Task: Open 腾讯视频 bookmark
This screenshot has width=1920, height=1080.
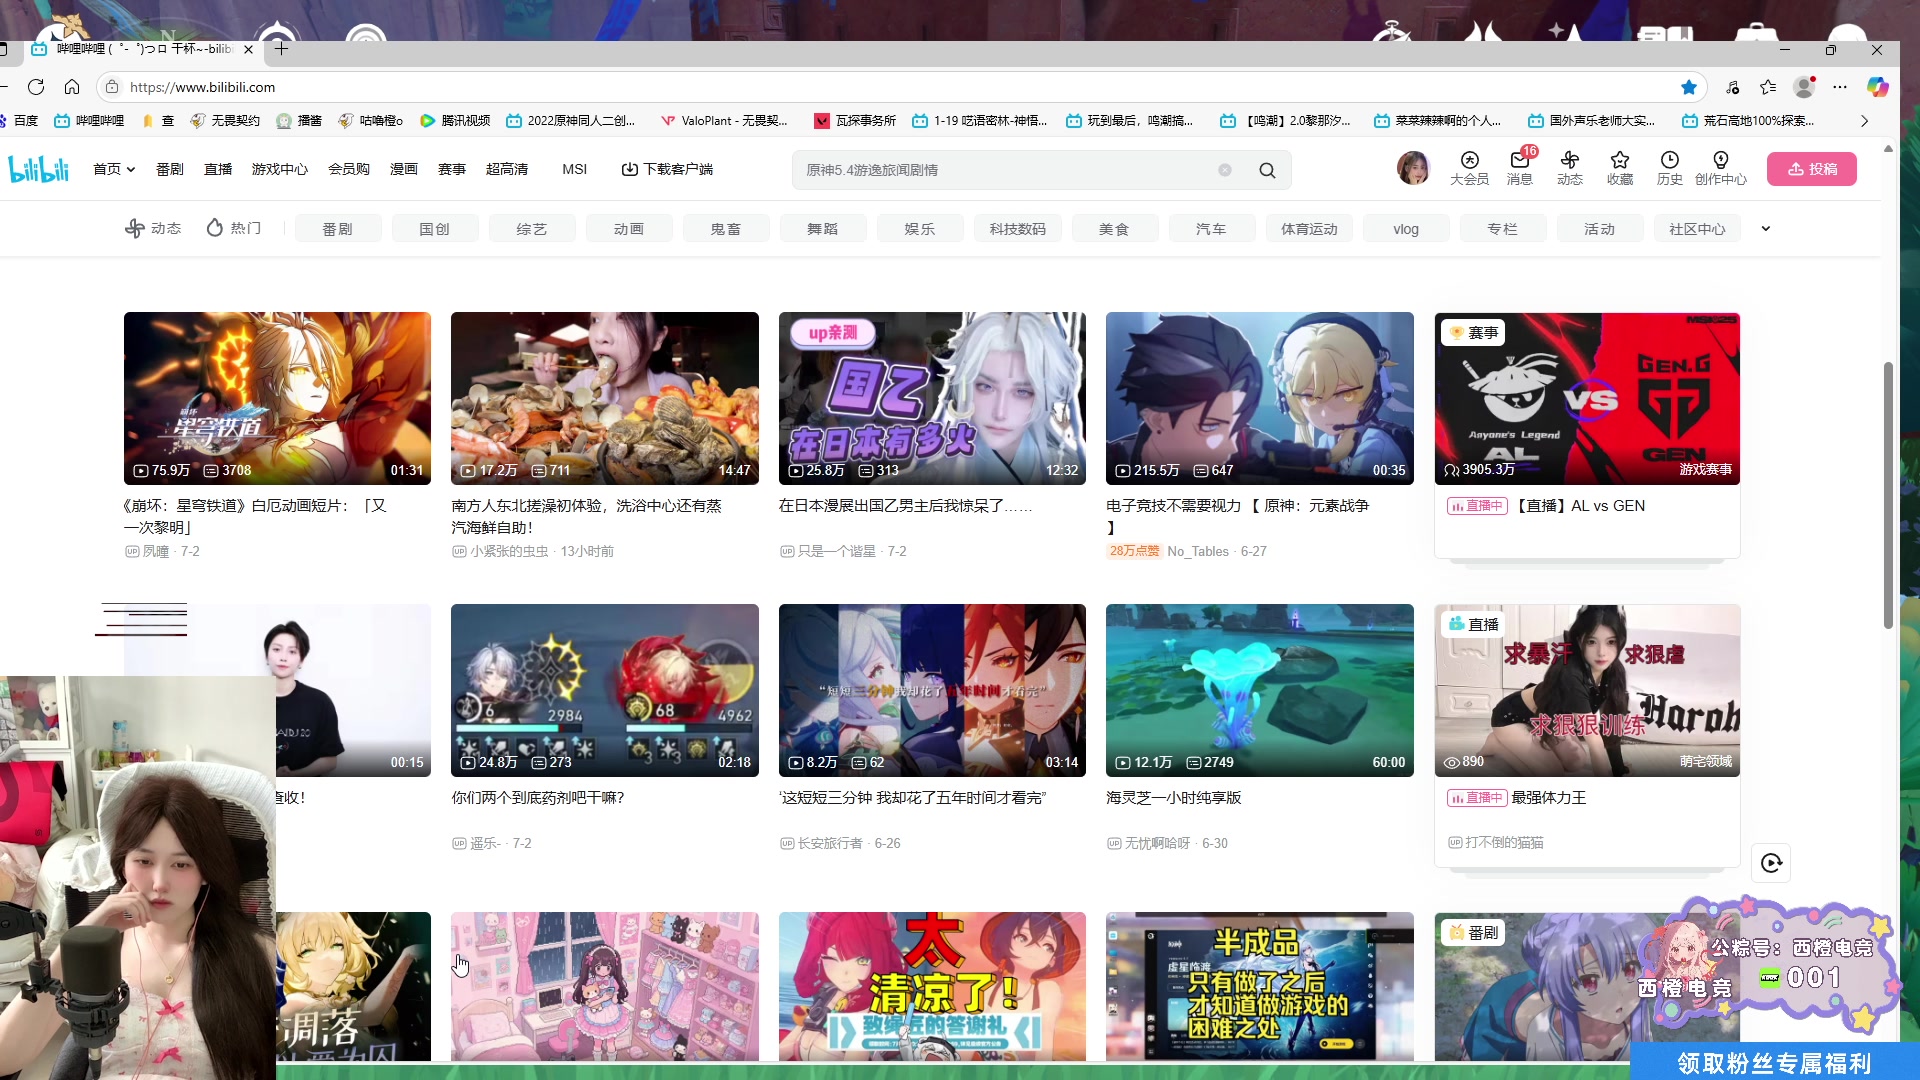Action: 455,121
